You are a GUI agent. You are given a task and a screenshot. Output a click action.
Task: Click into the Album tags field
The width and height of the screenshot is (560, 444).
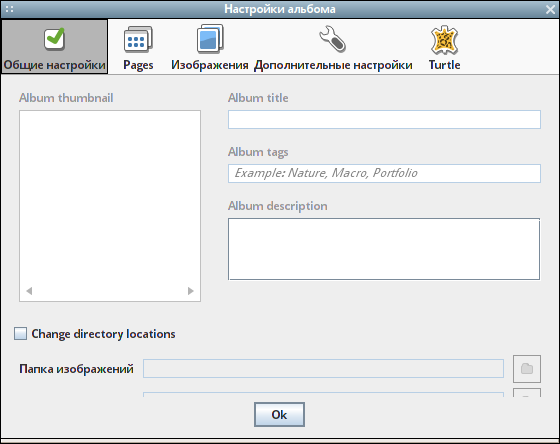point(384,173)
